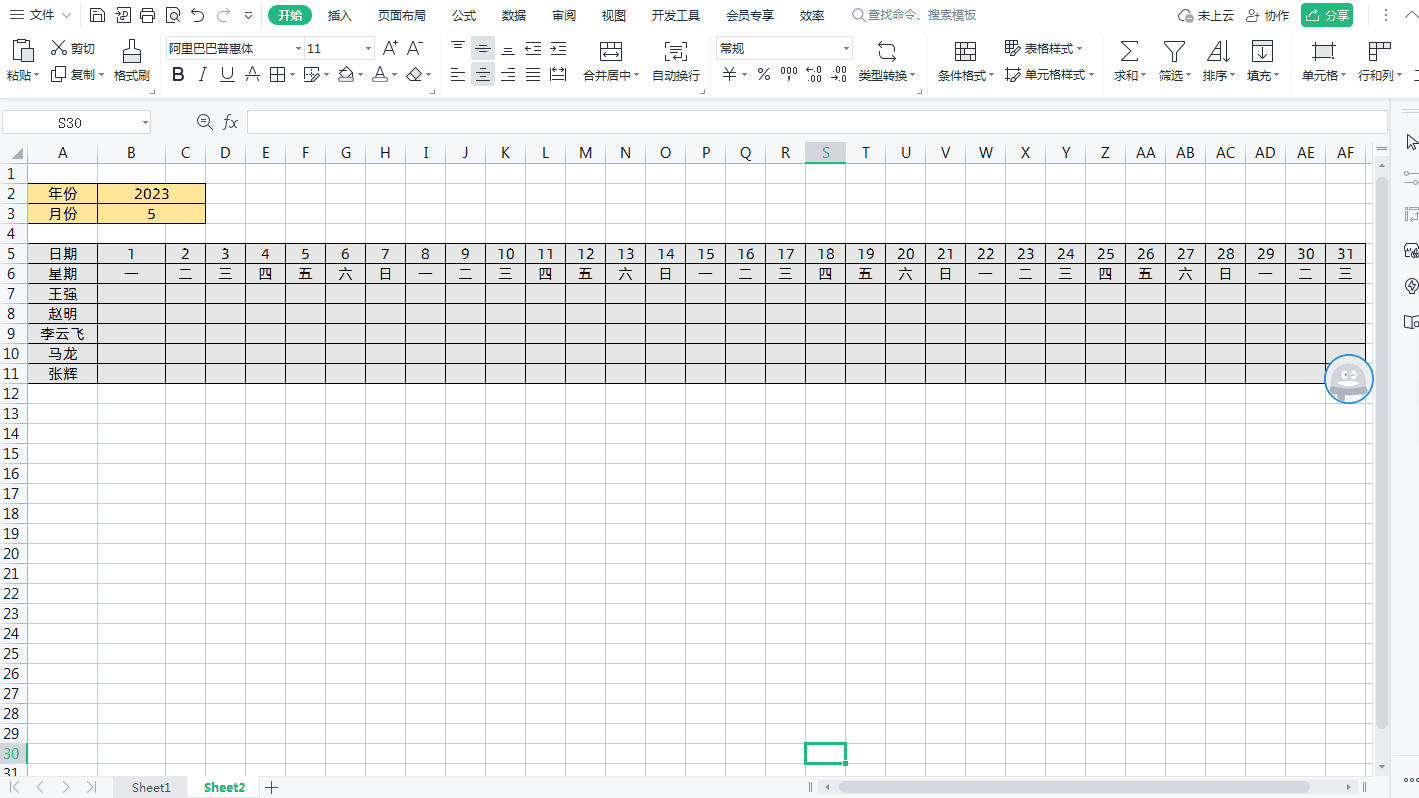Click the Sort (排序) icon
Screen dimensions: 1419x798
(x=1218, y=51)
